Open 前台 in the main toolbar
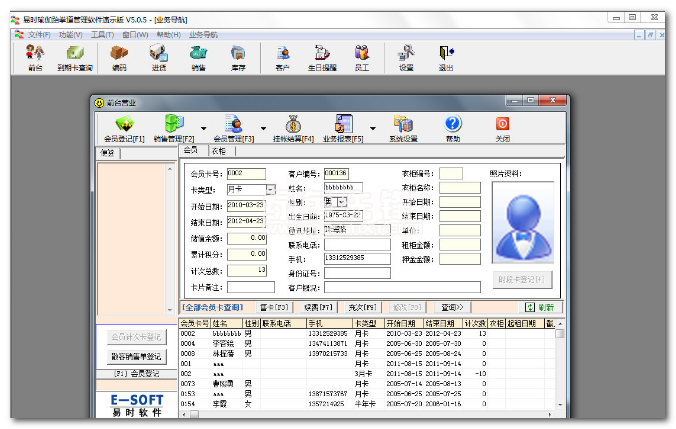676x429 pixels. pos(35,57)
